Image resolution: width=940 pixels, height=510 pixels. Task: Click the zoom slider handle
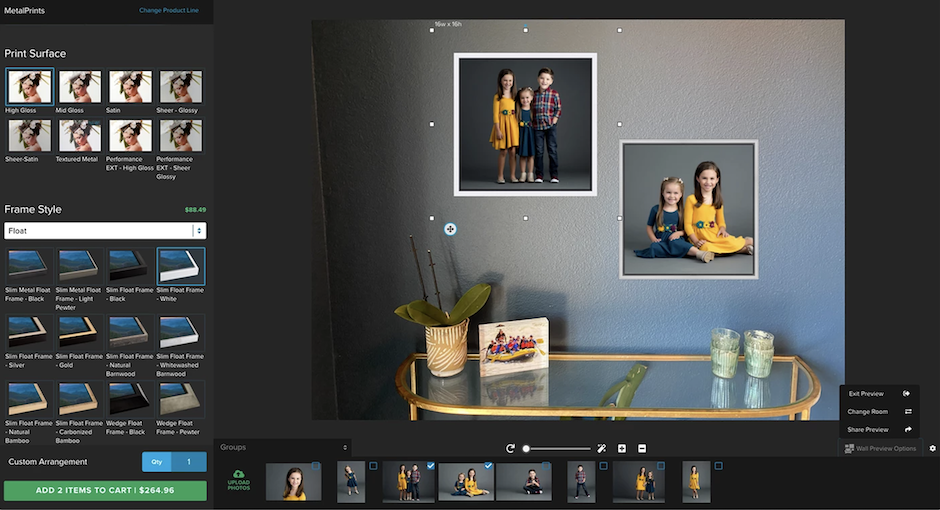526,448
